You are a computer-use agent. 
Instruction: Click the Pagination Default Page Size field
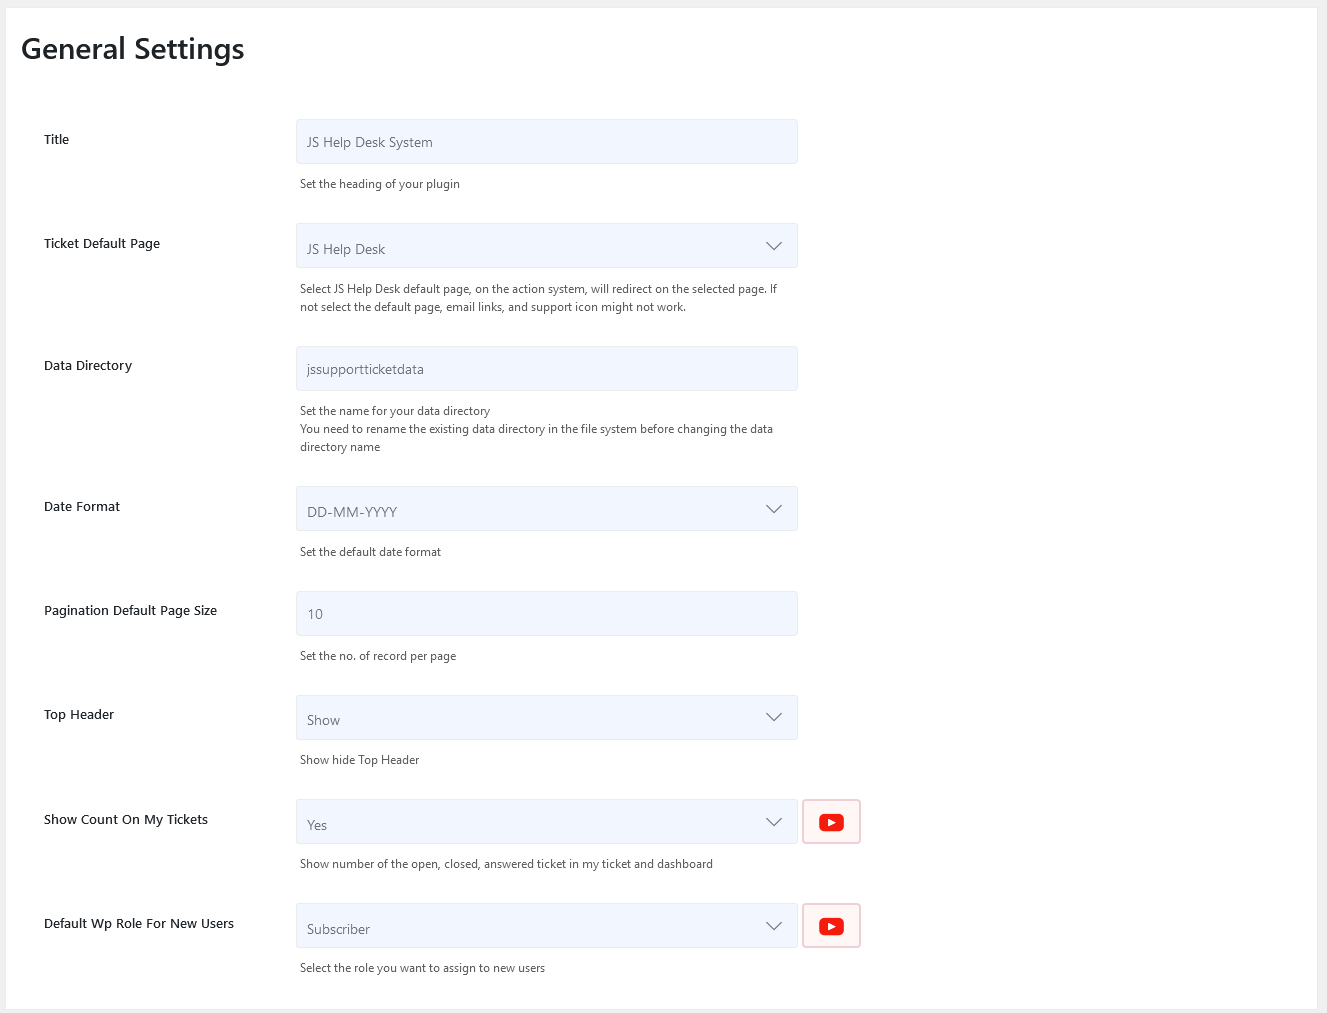pyautogui.click(x=546, y=614)
